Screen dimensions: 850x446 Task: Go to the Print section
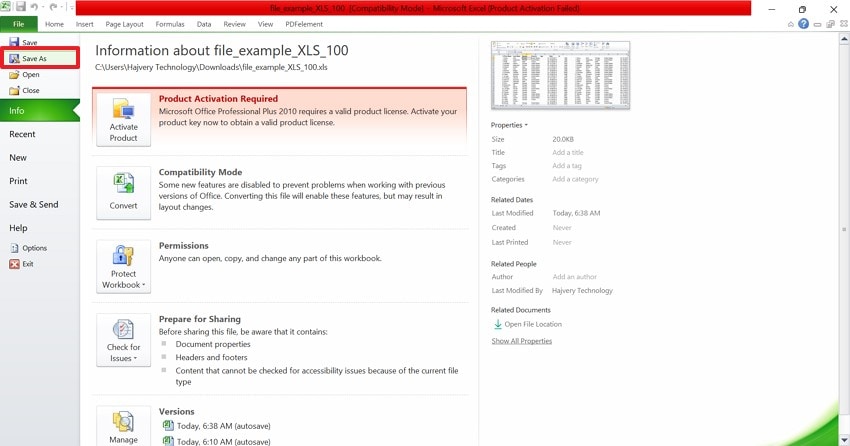click(18, 181)
